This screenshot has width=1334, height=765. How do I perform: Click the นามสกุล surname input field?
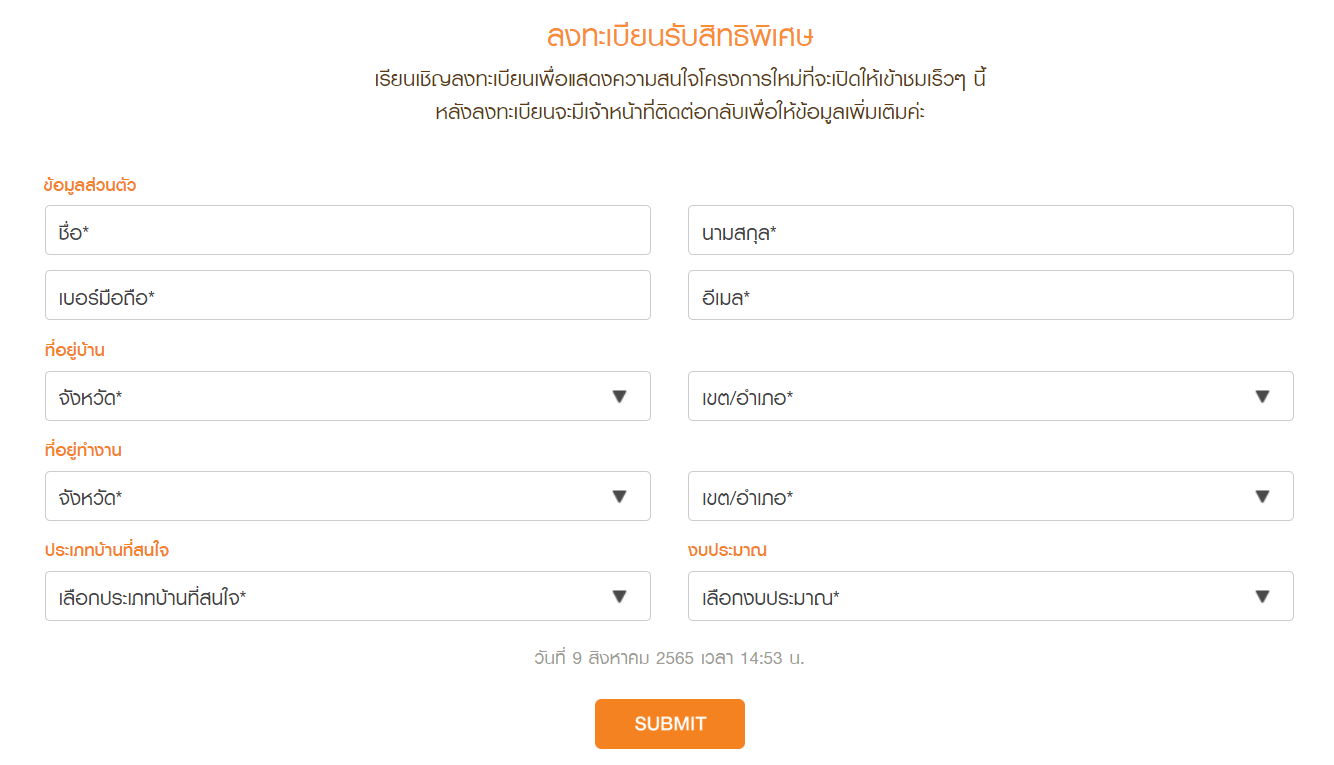tap(991, 230)
